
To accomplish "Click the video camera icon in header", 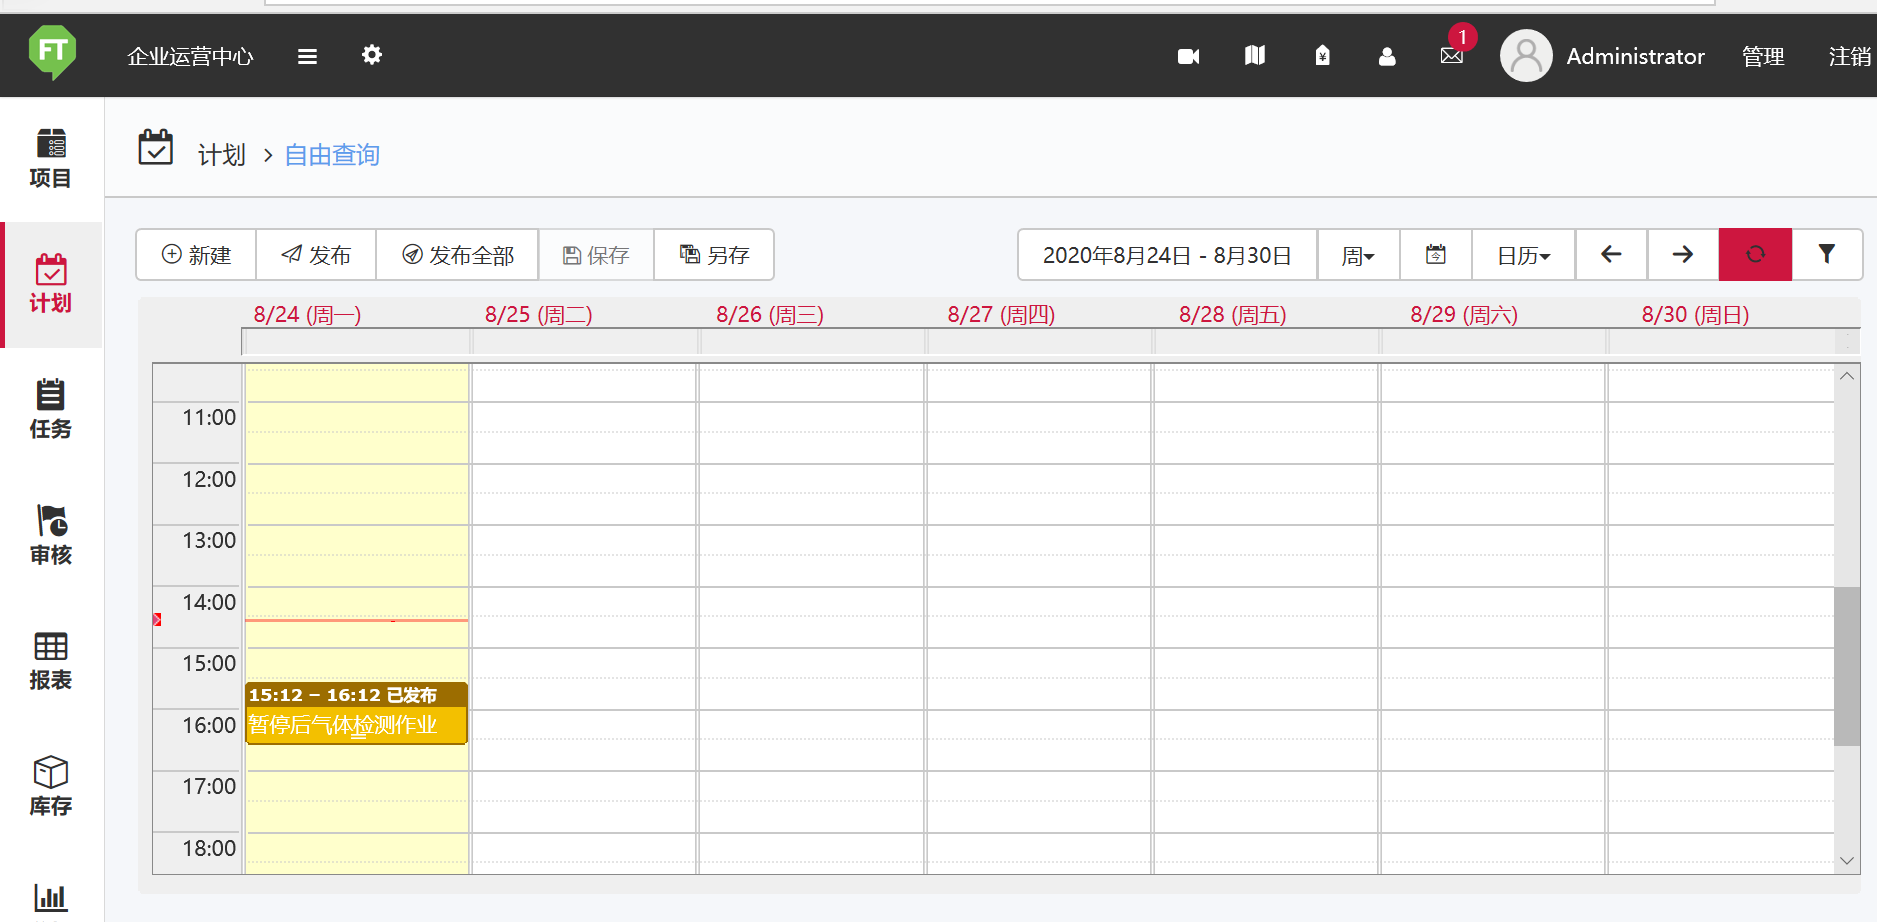I will (x=1188, y=56).
